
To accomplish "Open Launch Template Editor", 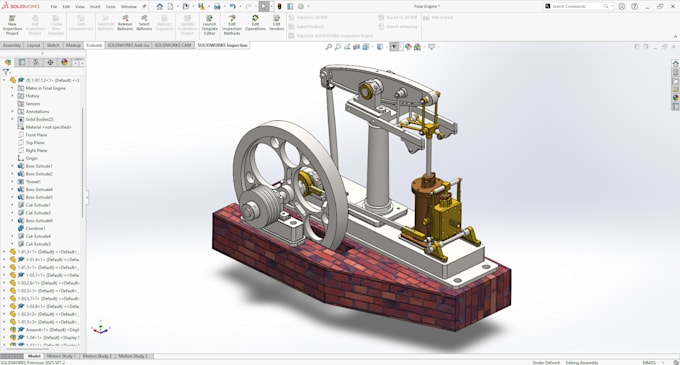I will 209,25.
